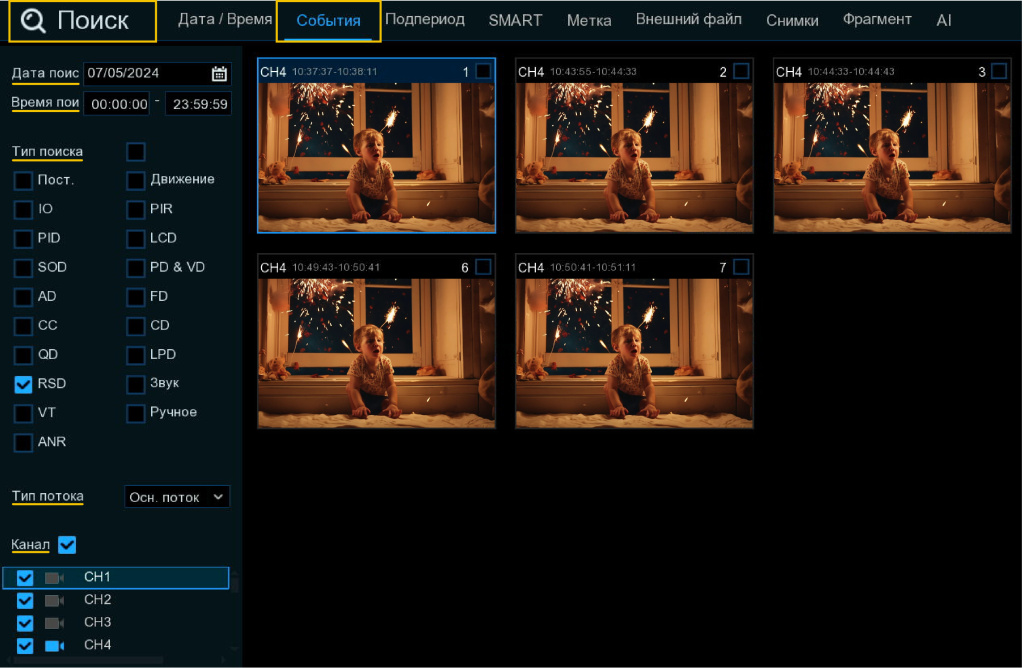Click the CH3 camera icon

[x=54, y=623]
